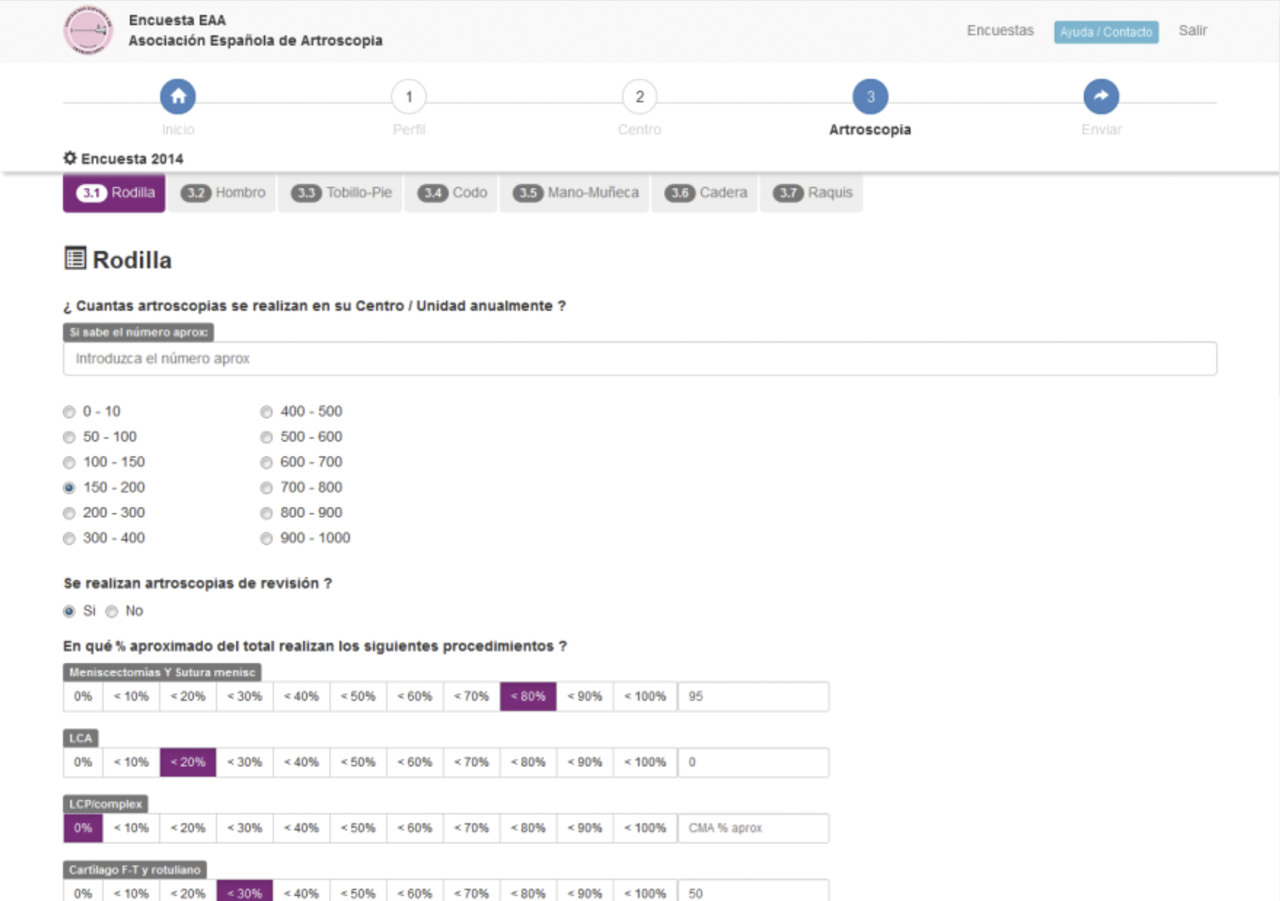This screenshot has height=901, width=1280.
Task: Select step 3 Artroscopia circle
Action: 870,97
